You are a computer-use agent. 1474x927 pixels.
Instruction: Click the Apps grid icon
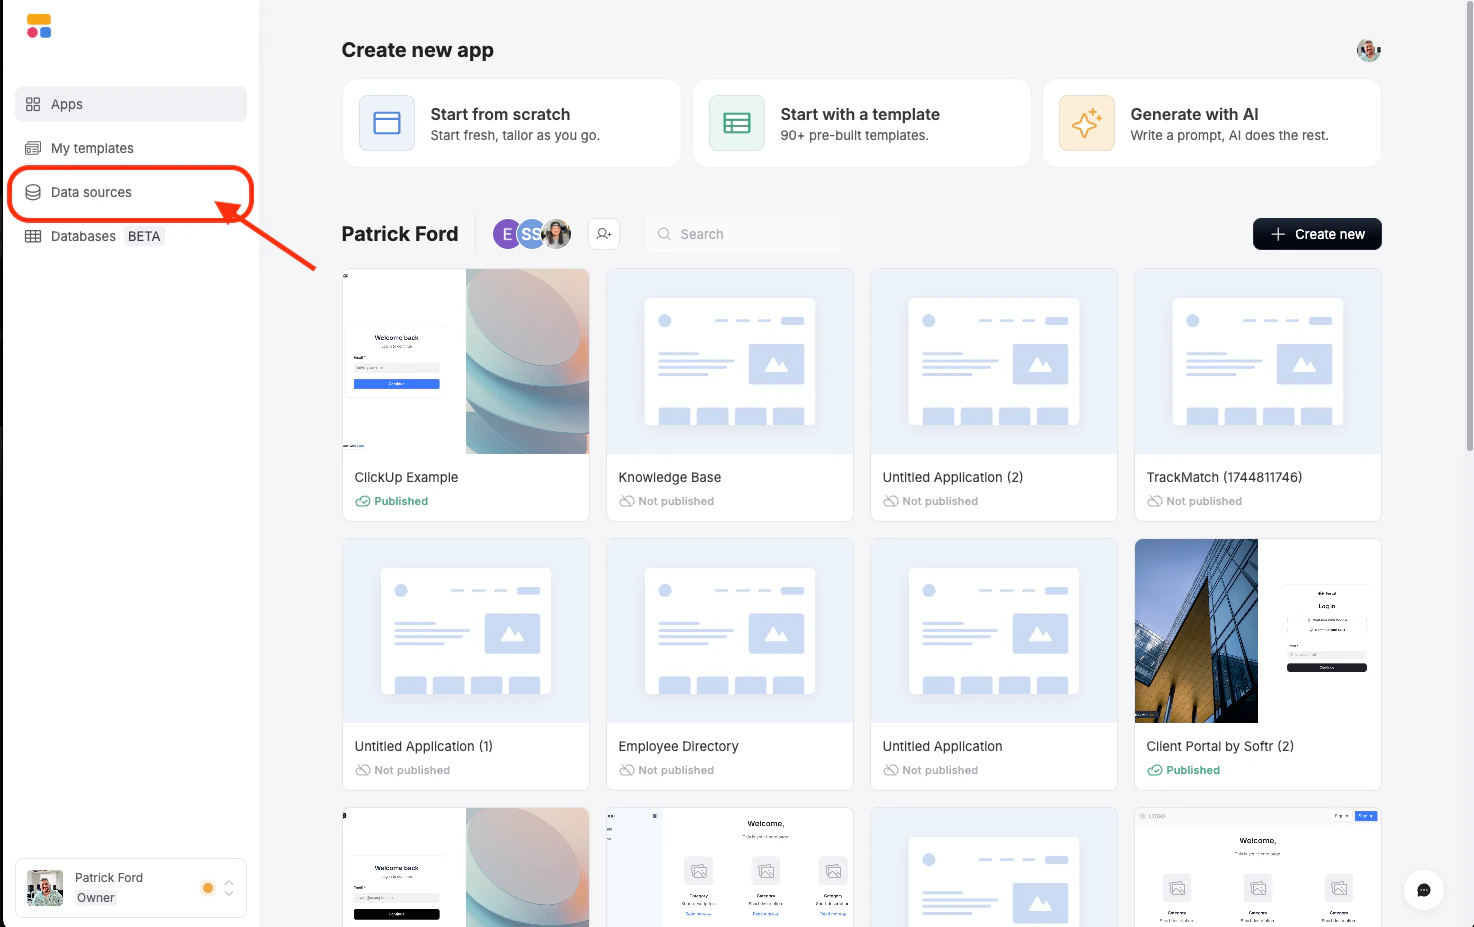click(33, 104)
